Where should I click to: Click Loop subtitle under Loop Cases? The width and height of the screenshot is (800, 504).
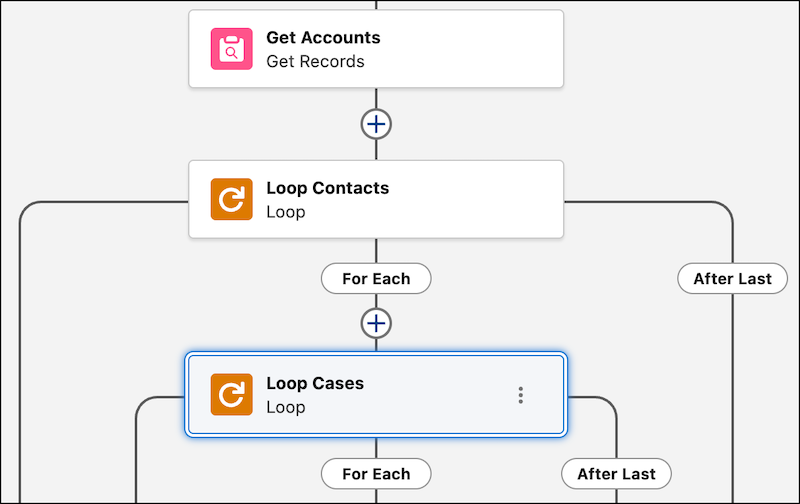[285, 407]
